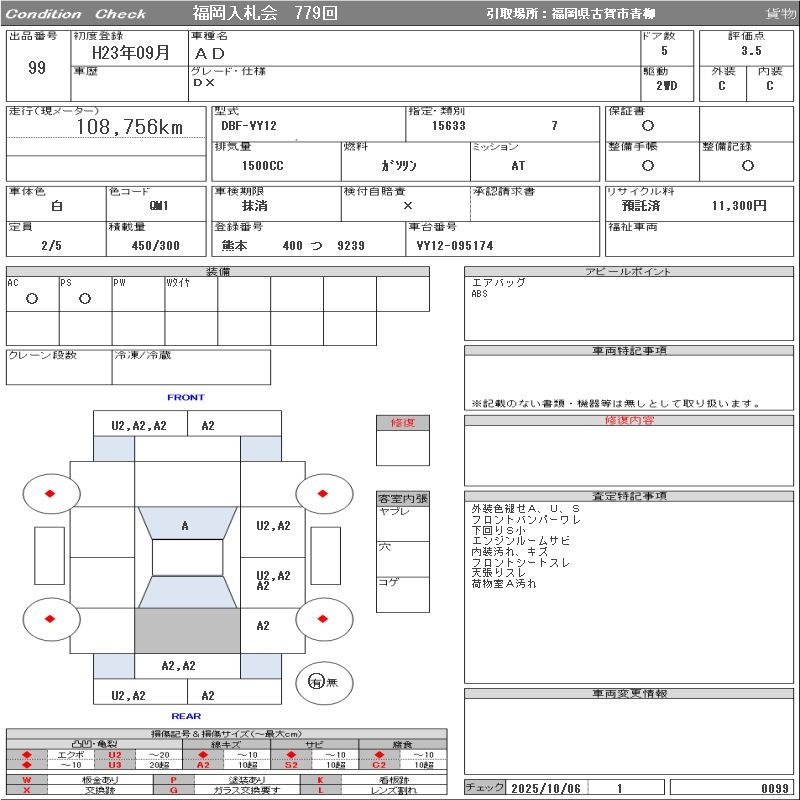Click the × mark under 検付自賠責
Screen dimensions: 800x800
(x=408, y=206)
